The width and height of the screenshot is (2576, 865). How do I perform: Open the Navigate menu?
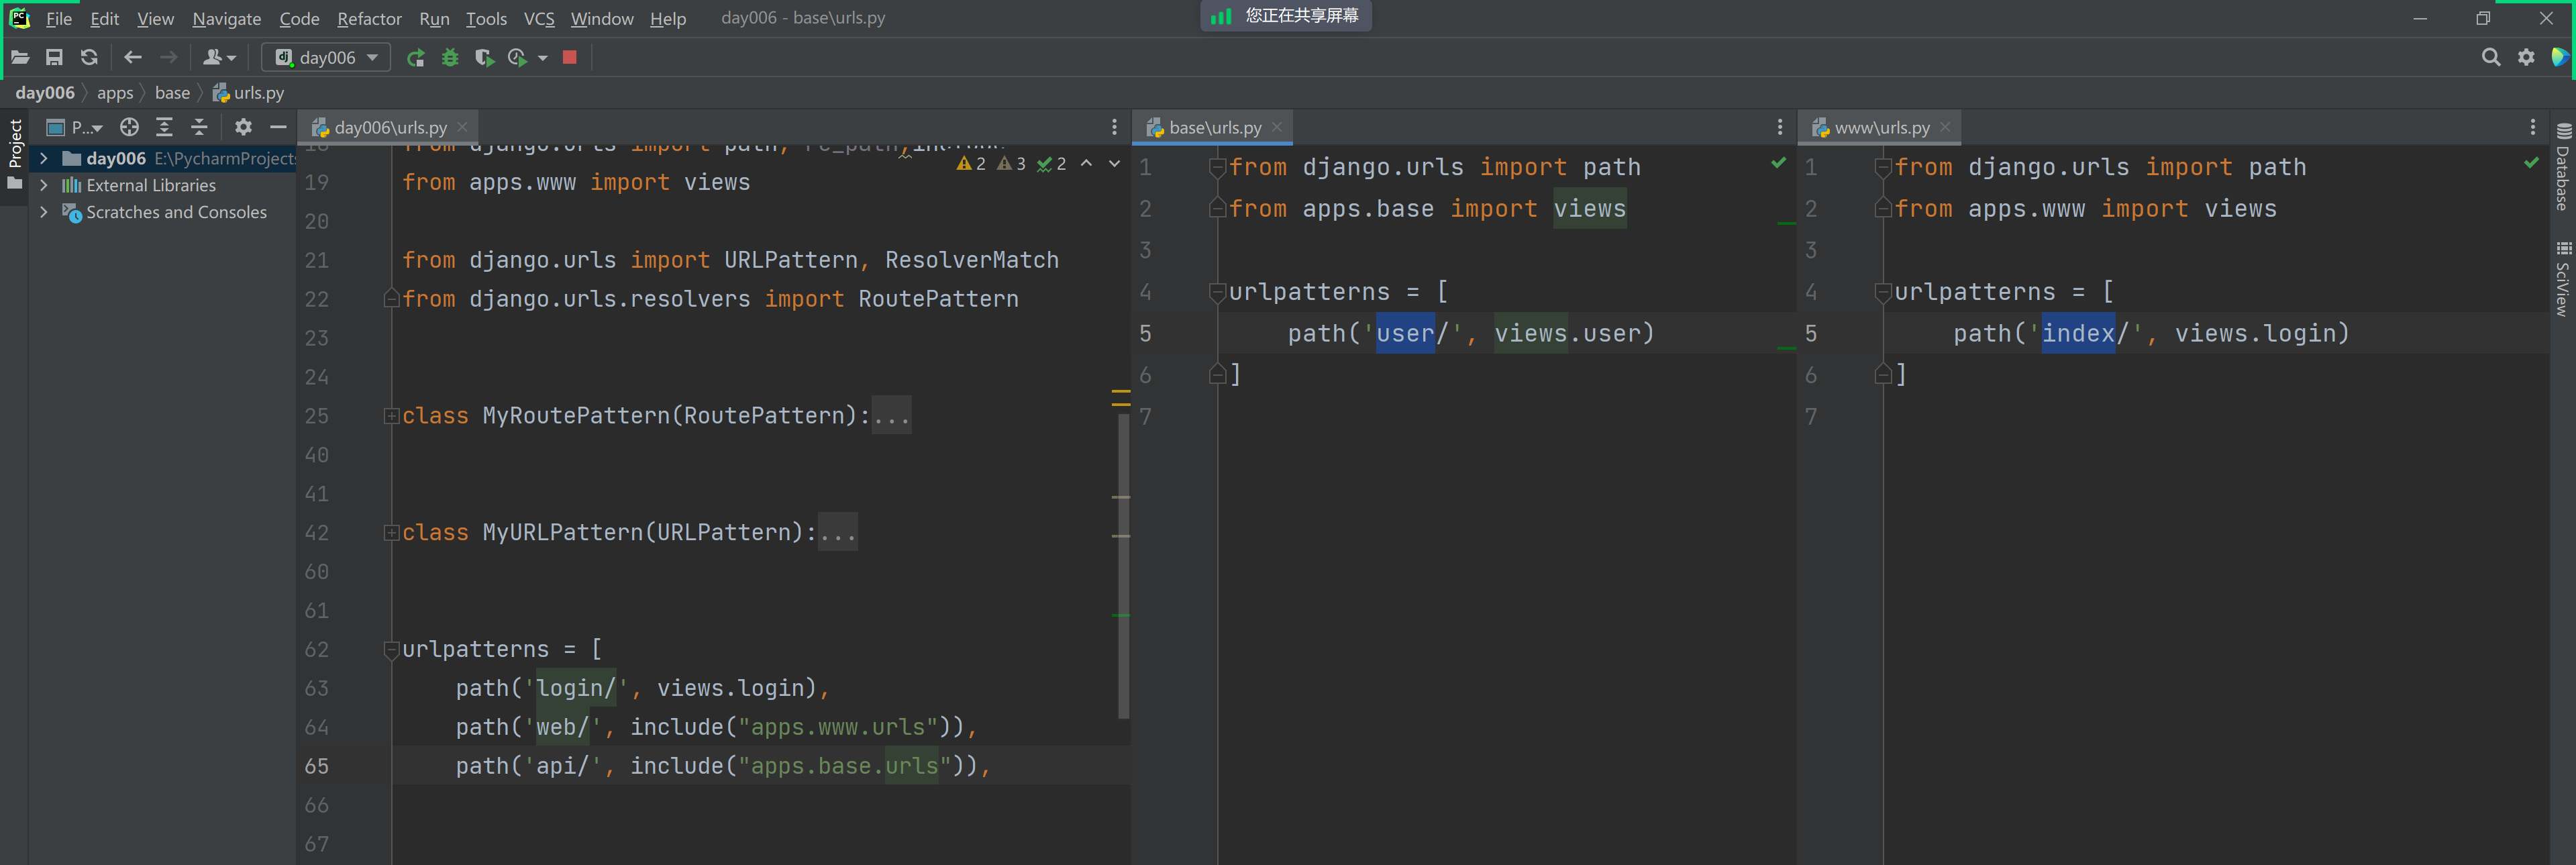pos(227,18)
